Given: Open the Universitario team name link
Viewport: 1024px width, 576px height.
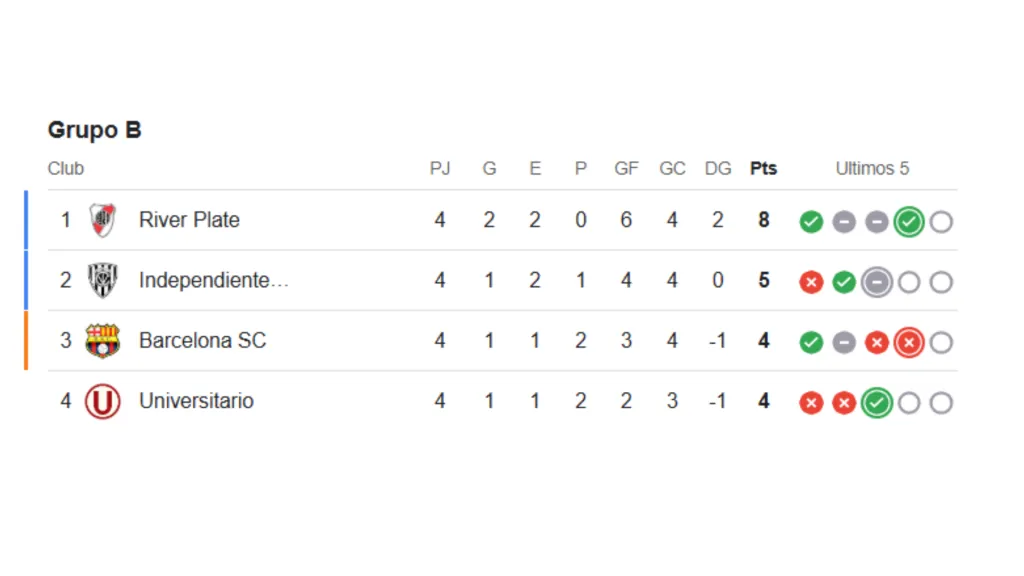Looking at the screenshot, I should tap(196, 401).
